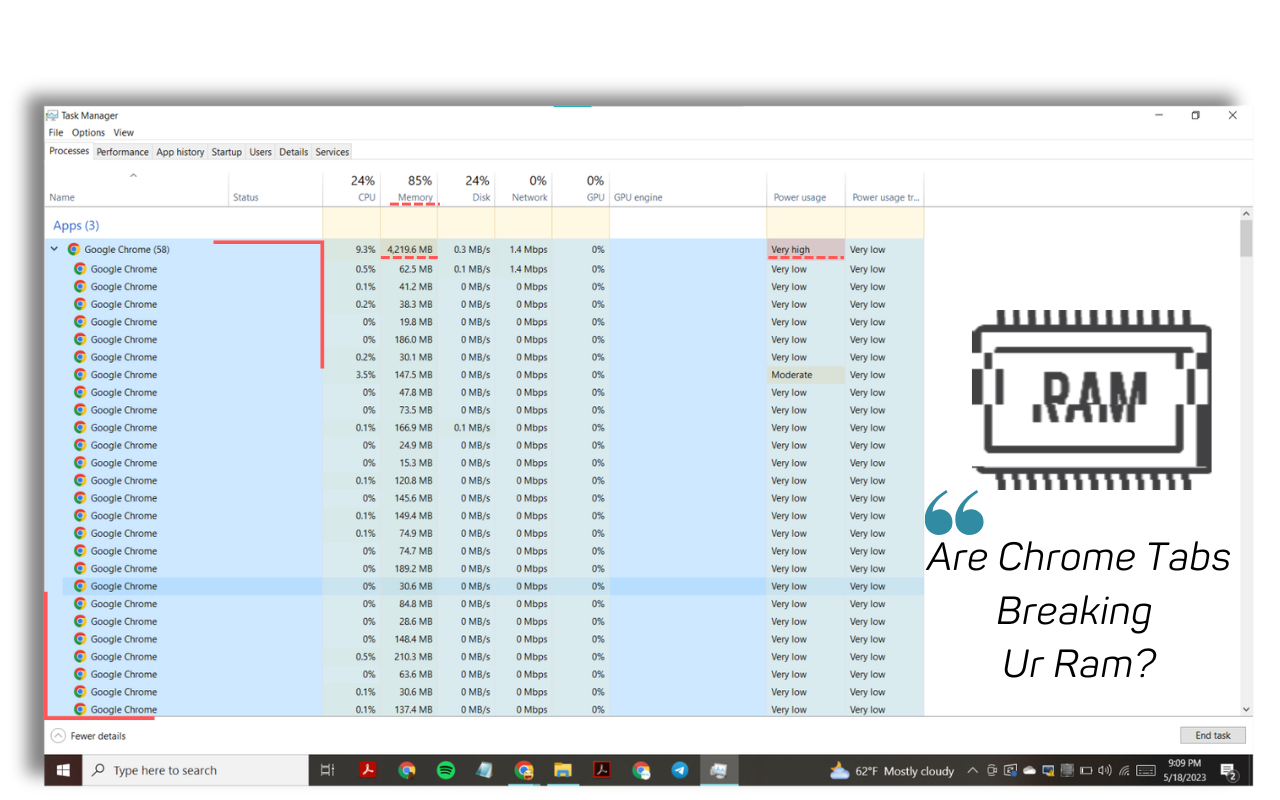Viewport: 1280px width, 800px height.
Task: Click the Task Manager taskbar icon
Action: click(x=718, y=770)
